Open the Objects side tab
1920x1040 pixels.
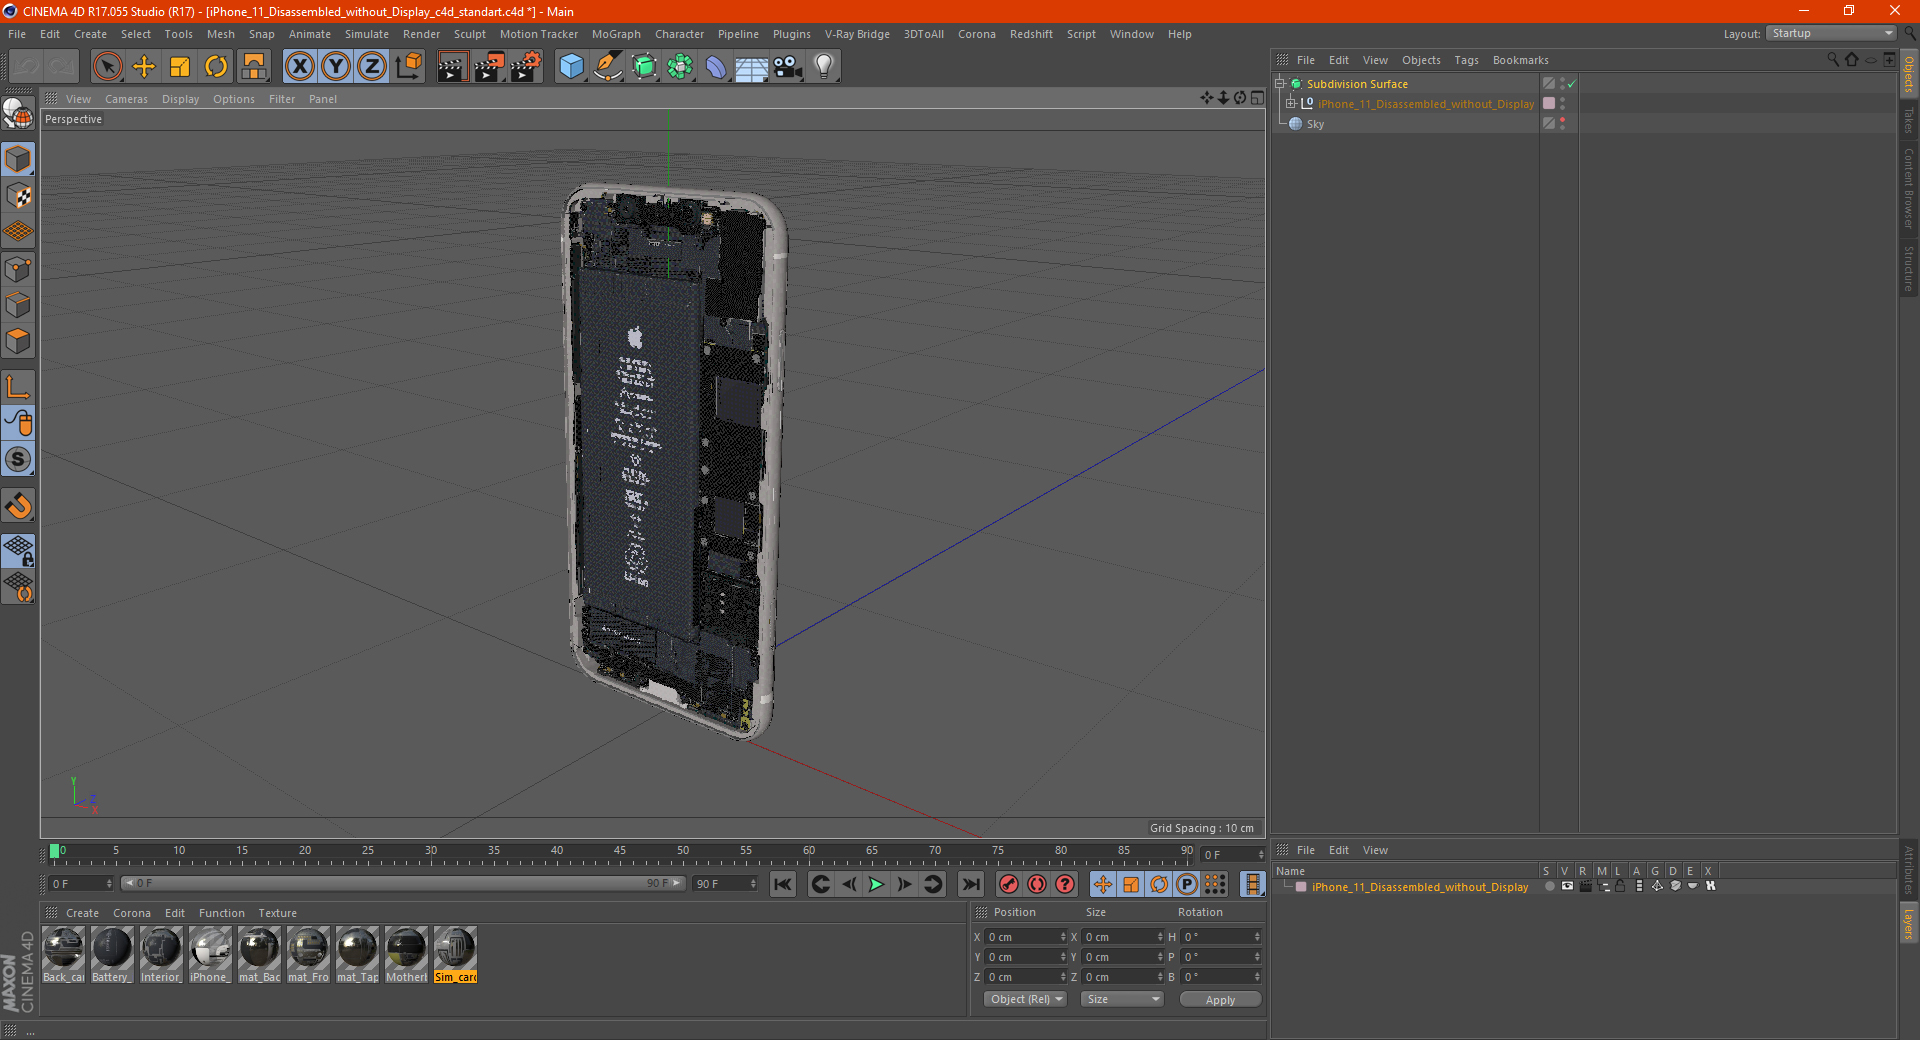1909,74
